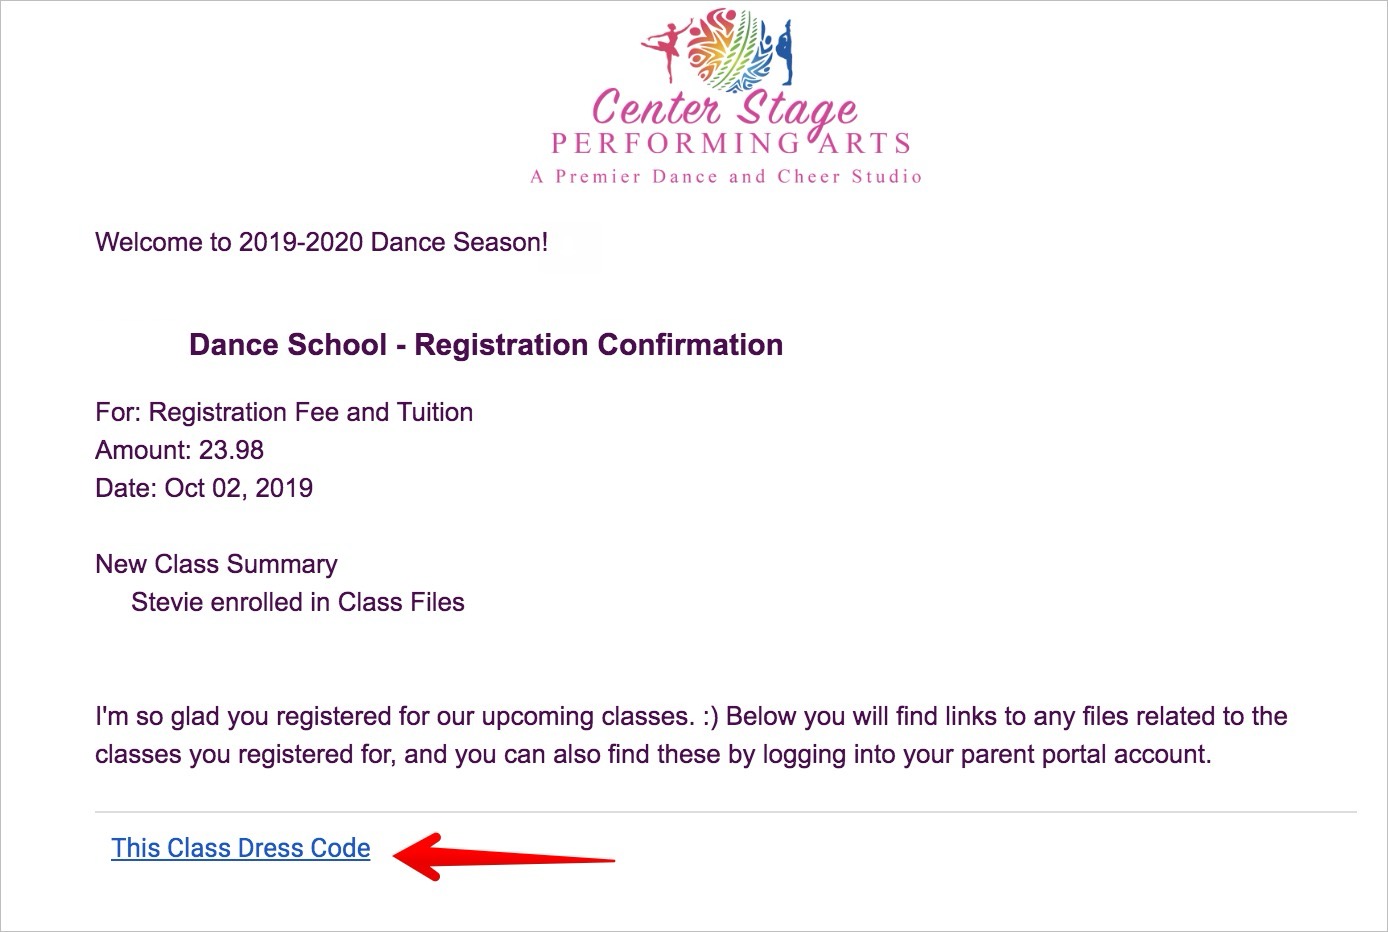Click the Premier Dance and Cheer Studio tagline
Viewport: 1388px width, 932px height.
pyautogui.click(x=726, y=176)
